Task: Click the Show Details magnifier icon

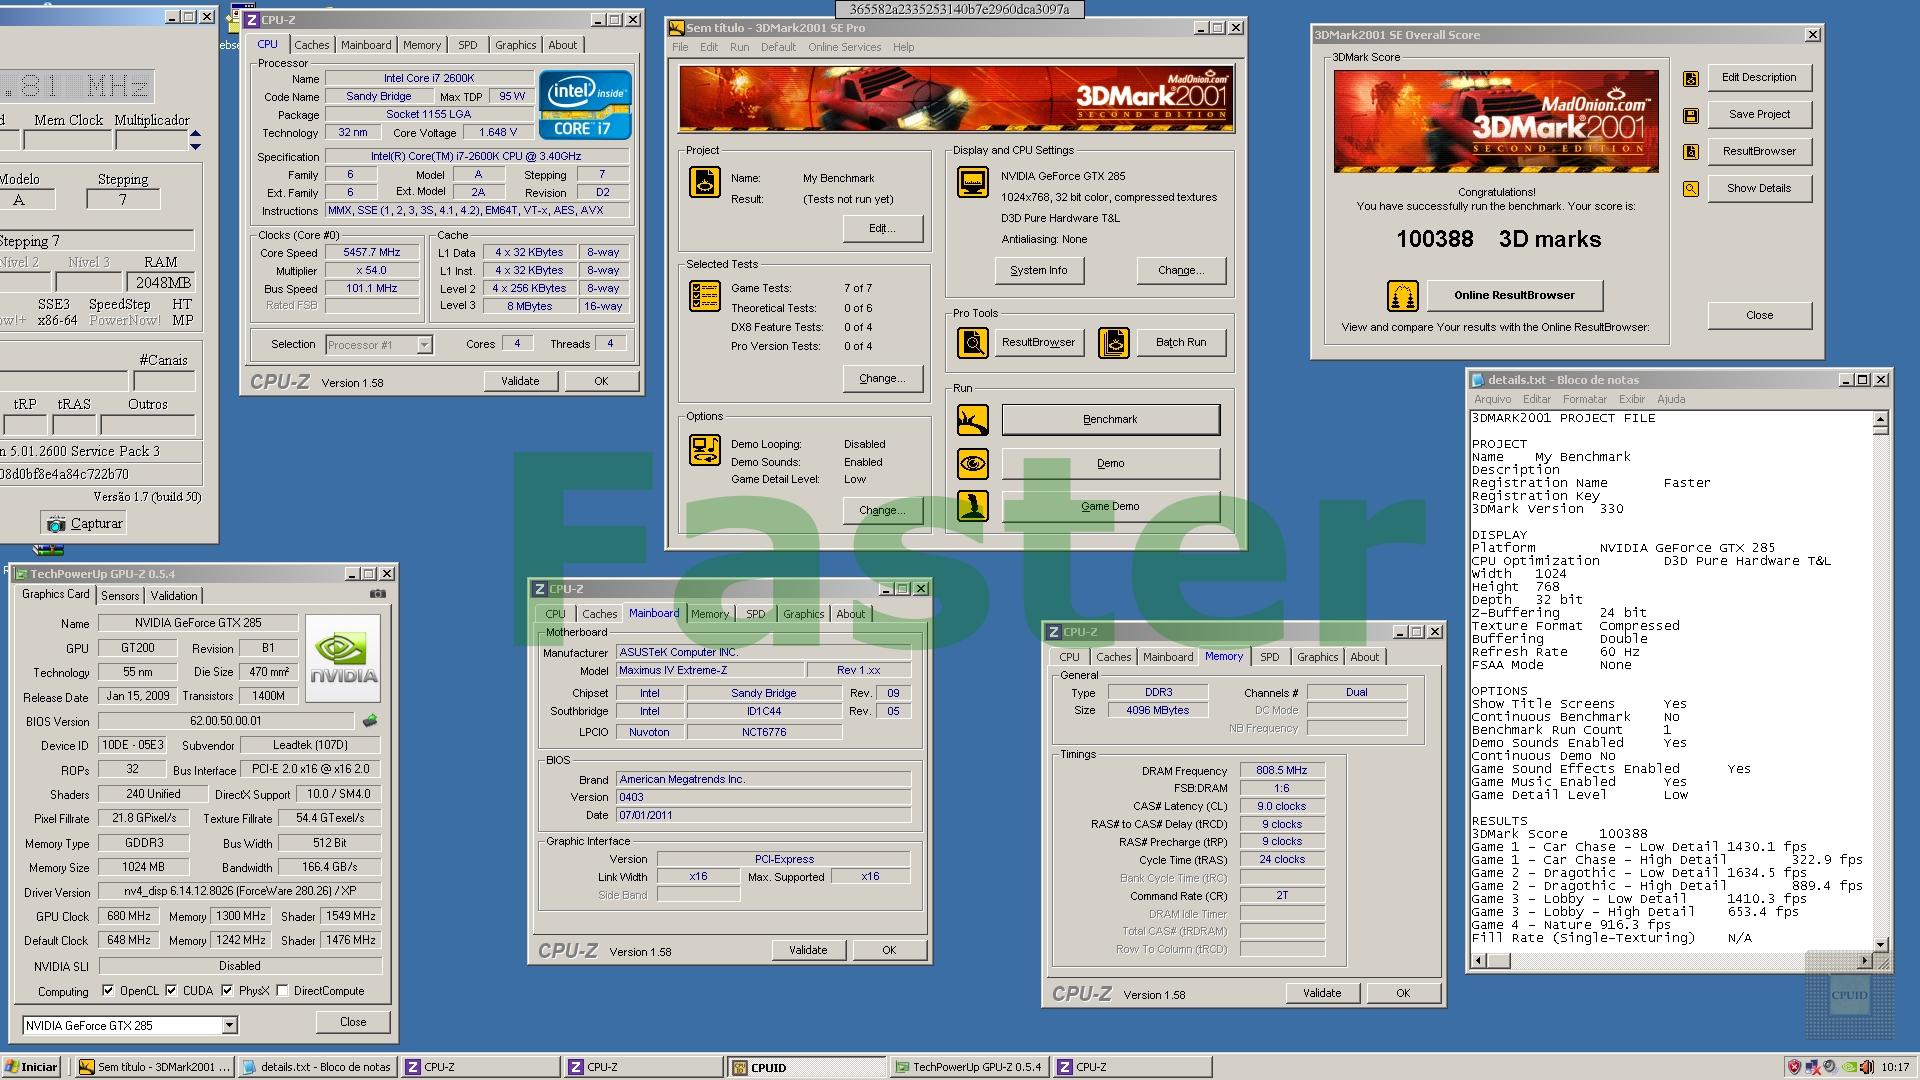Action: tap(1691, 188)
